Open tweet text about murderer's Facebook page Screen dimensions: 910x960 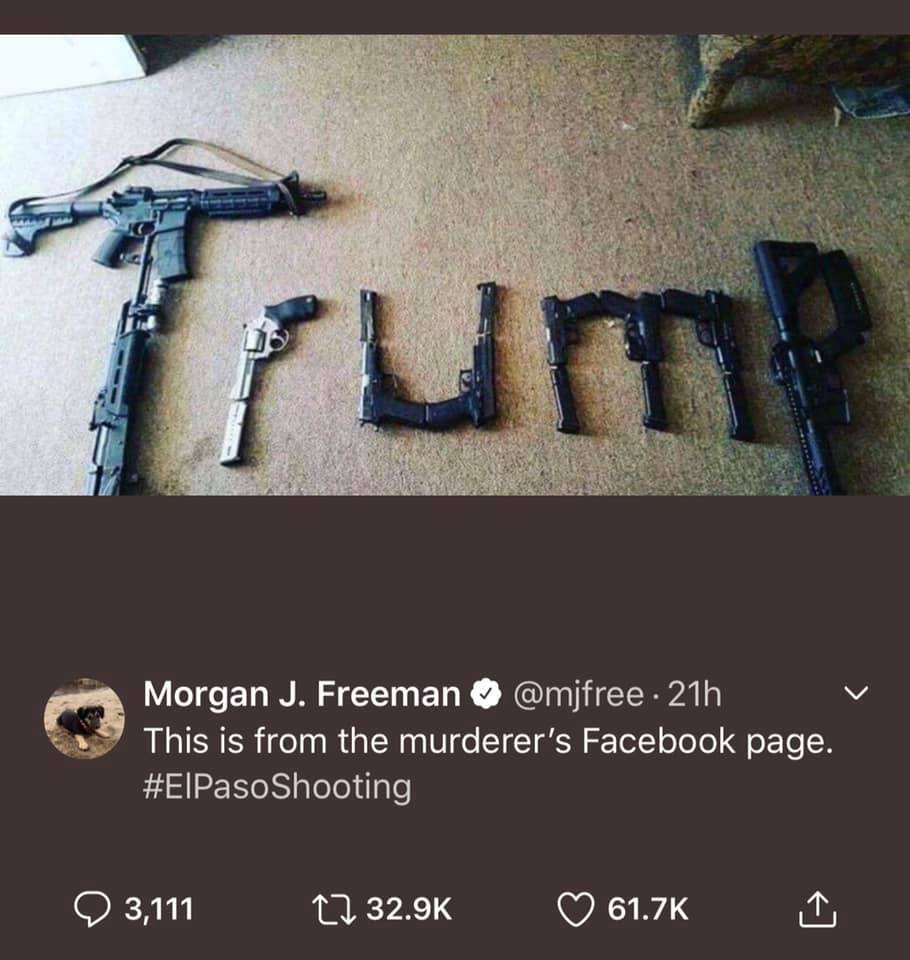click(x=489, y=741)
